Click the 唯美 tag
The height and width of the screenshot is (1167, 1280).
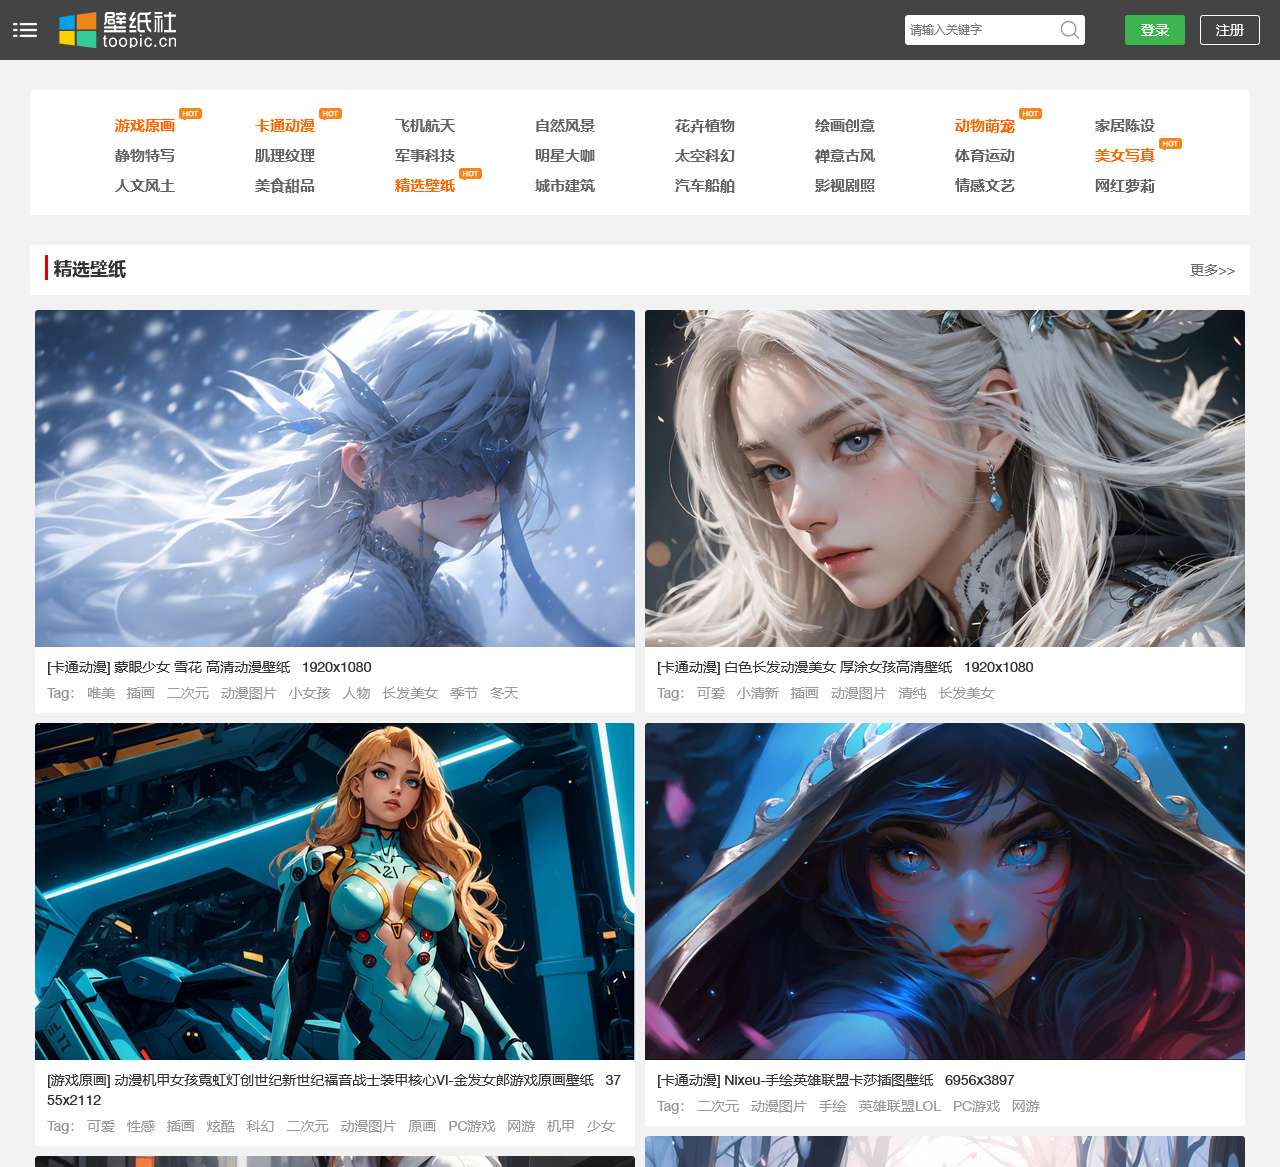click(x=101, y=693)
